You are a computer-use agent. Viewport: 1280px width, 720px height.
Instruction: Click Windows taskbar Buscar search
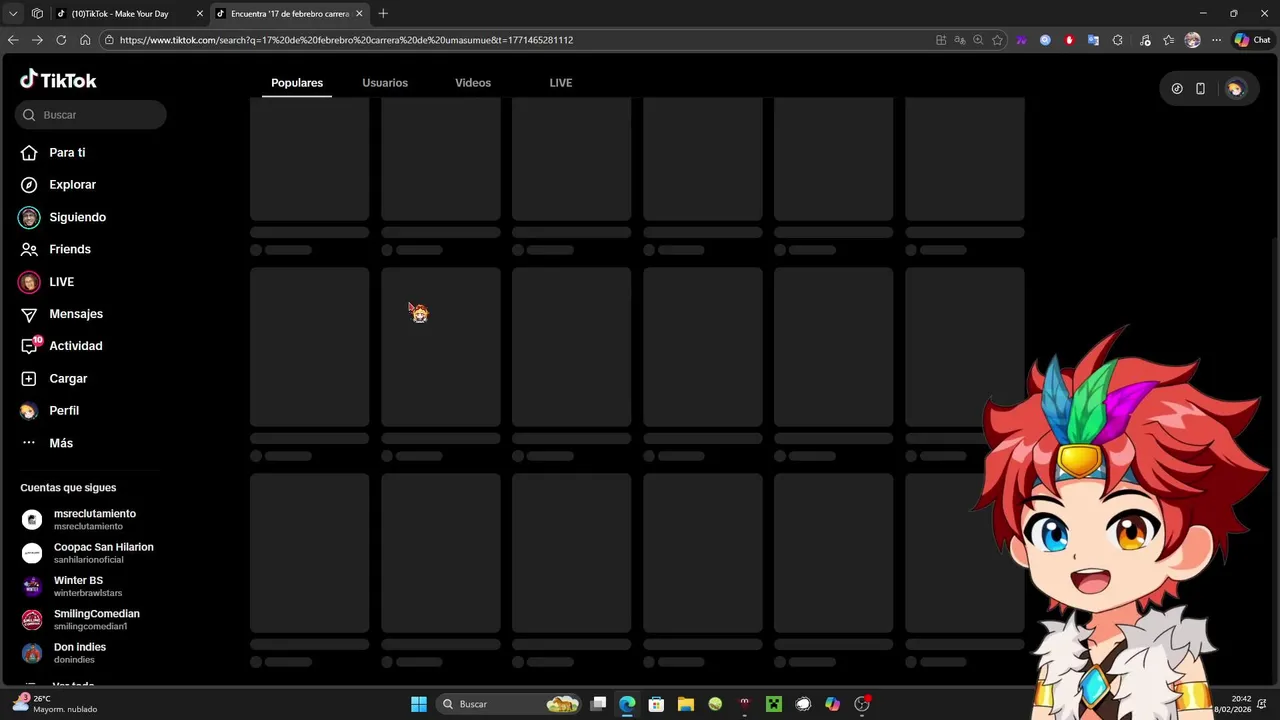[x=510, y=704]
